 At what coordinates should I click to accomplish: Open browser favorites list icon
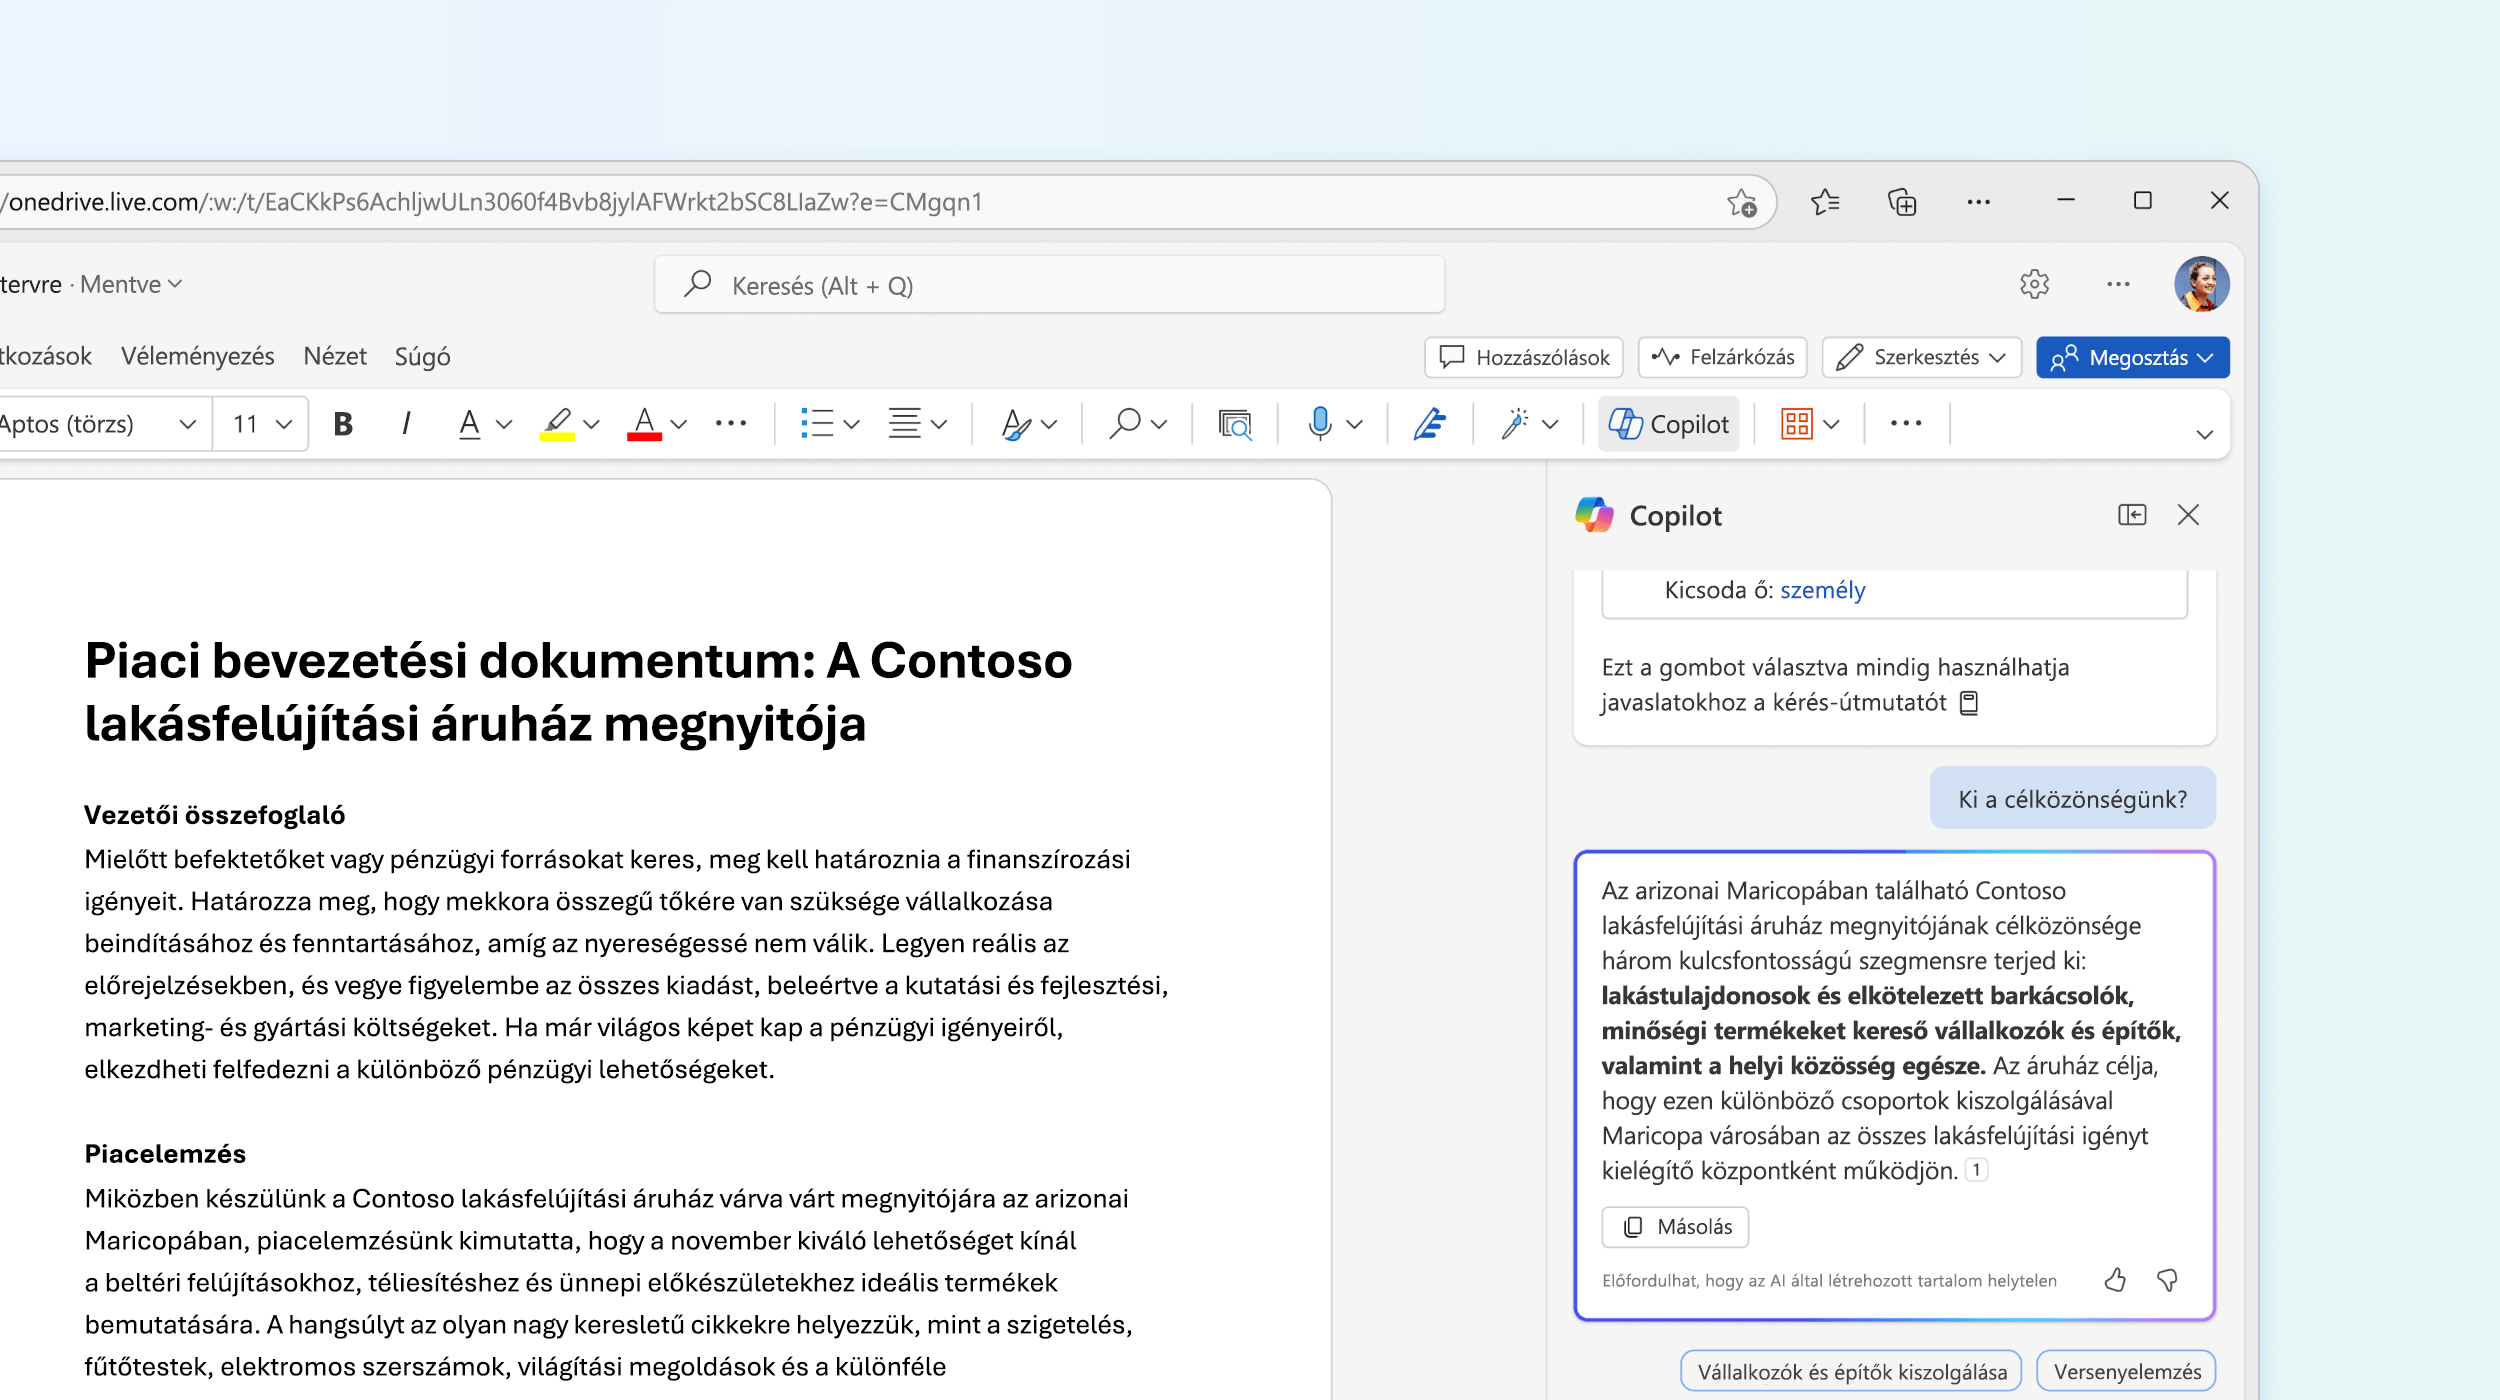pyautogui.click(x=1825, y=202)
